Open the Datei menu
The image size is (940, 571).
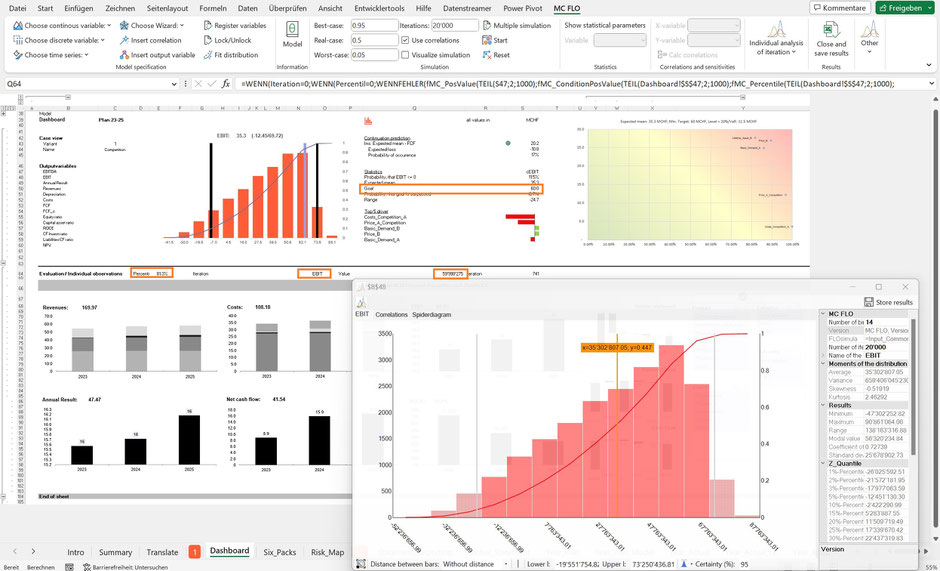[17, 8]
